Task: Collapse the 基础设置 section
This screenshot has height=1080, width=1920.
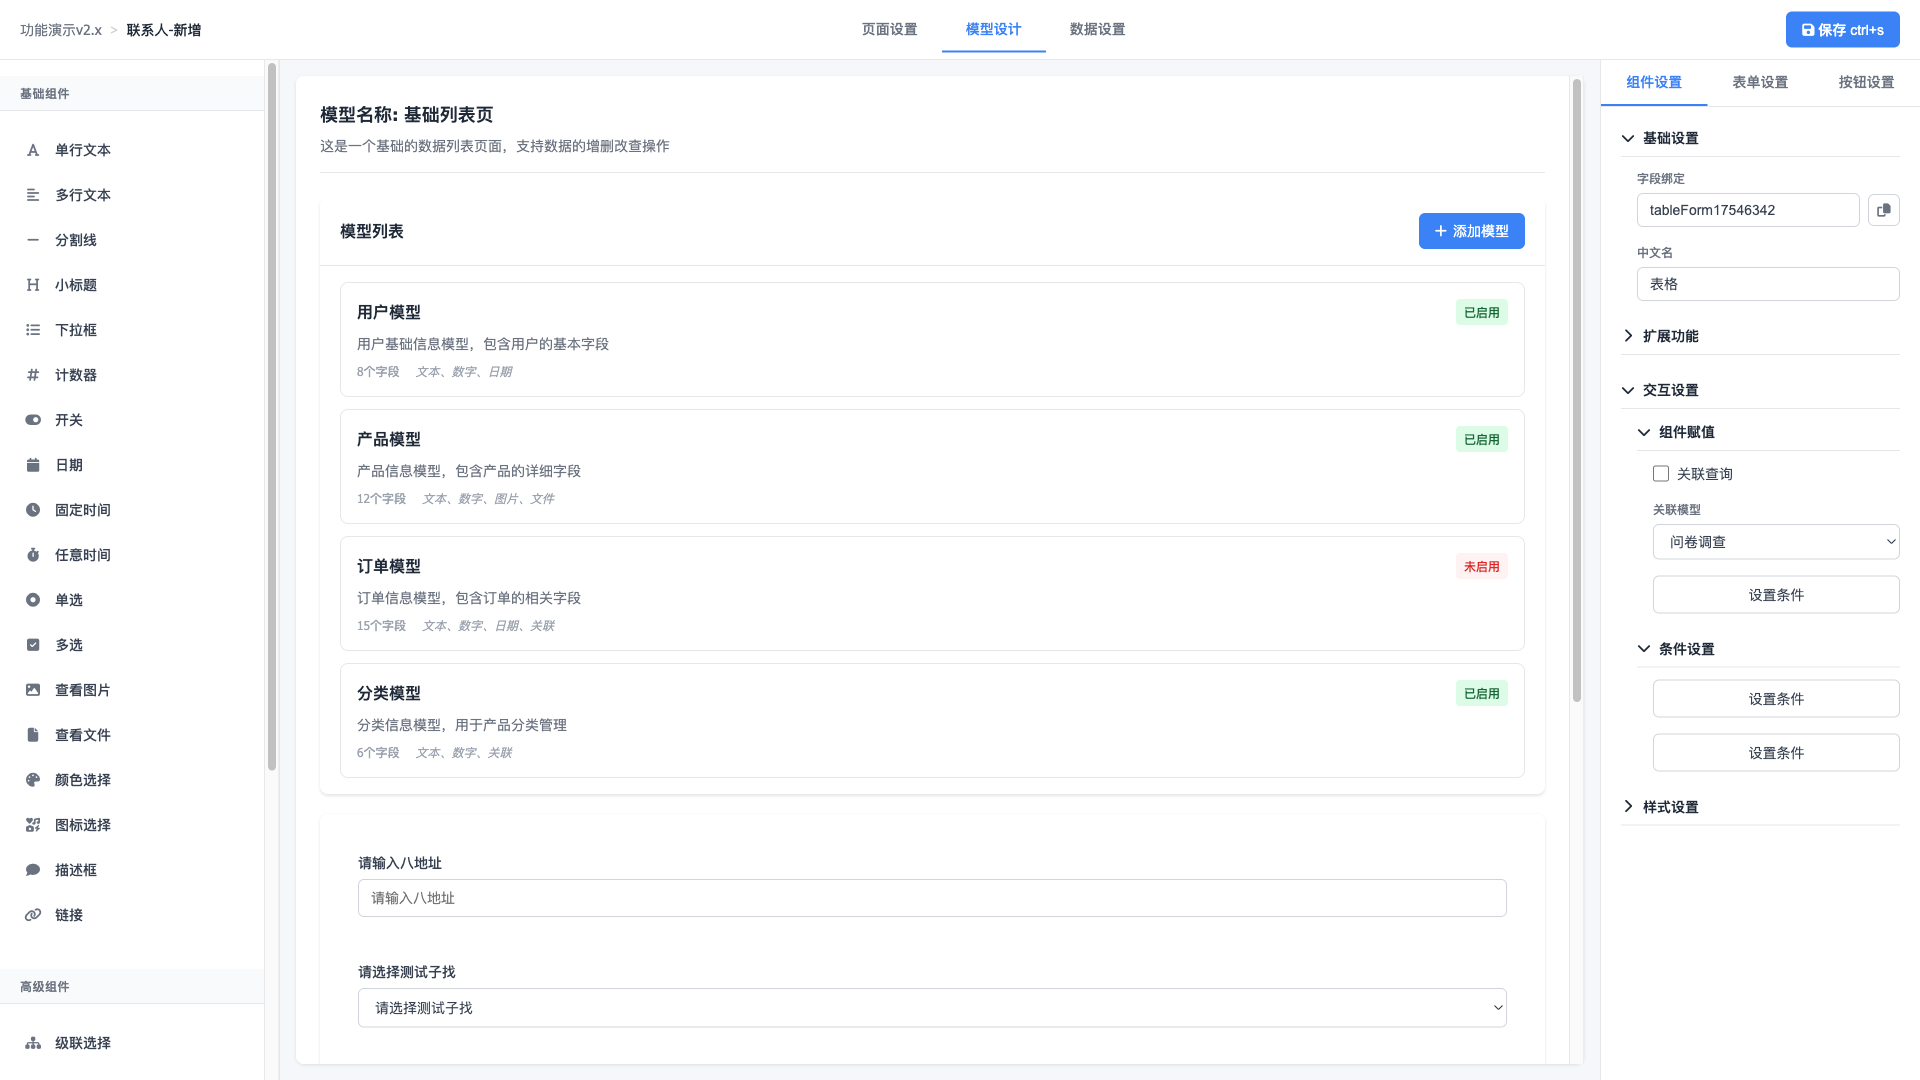Action: click(x=1670, y=138)
